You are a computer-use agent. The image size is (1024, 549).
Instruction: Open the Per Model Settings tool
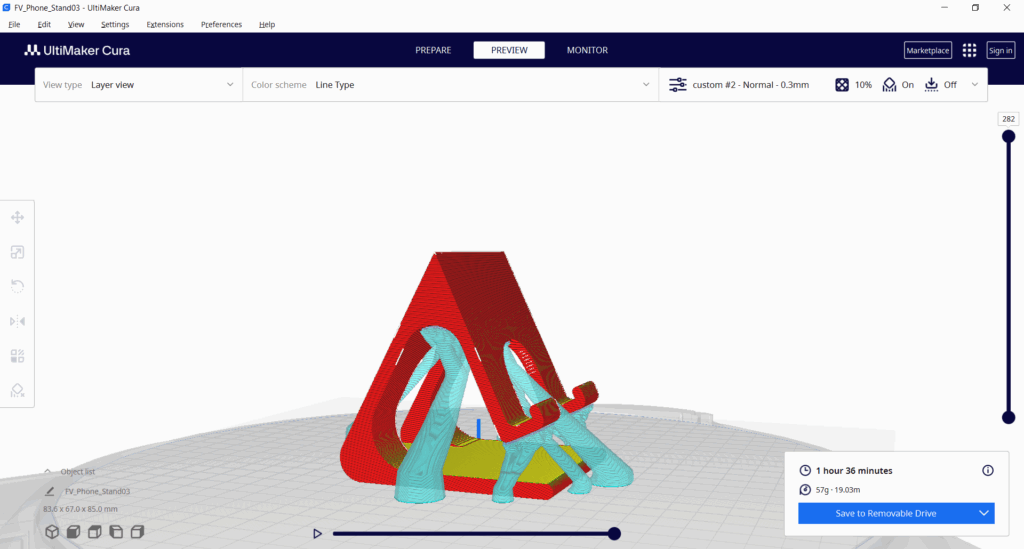coord(18,356)
